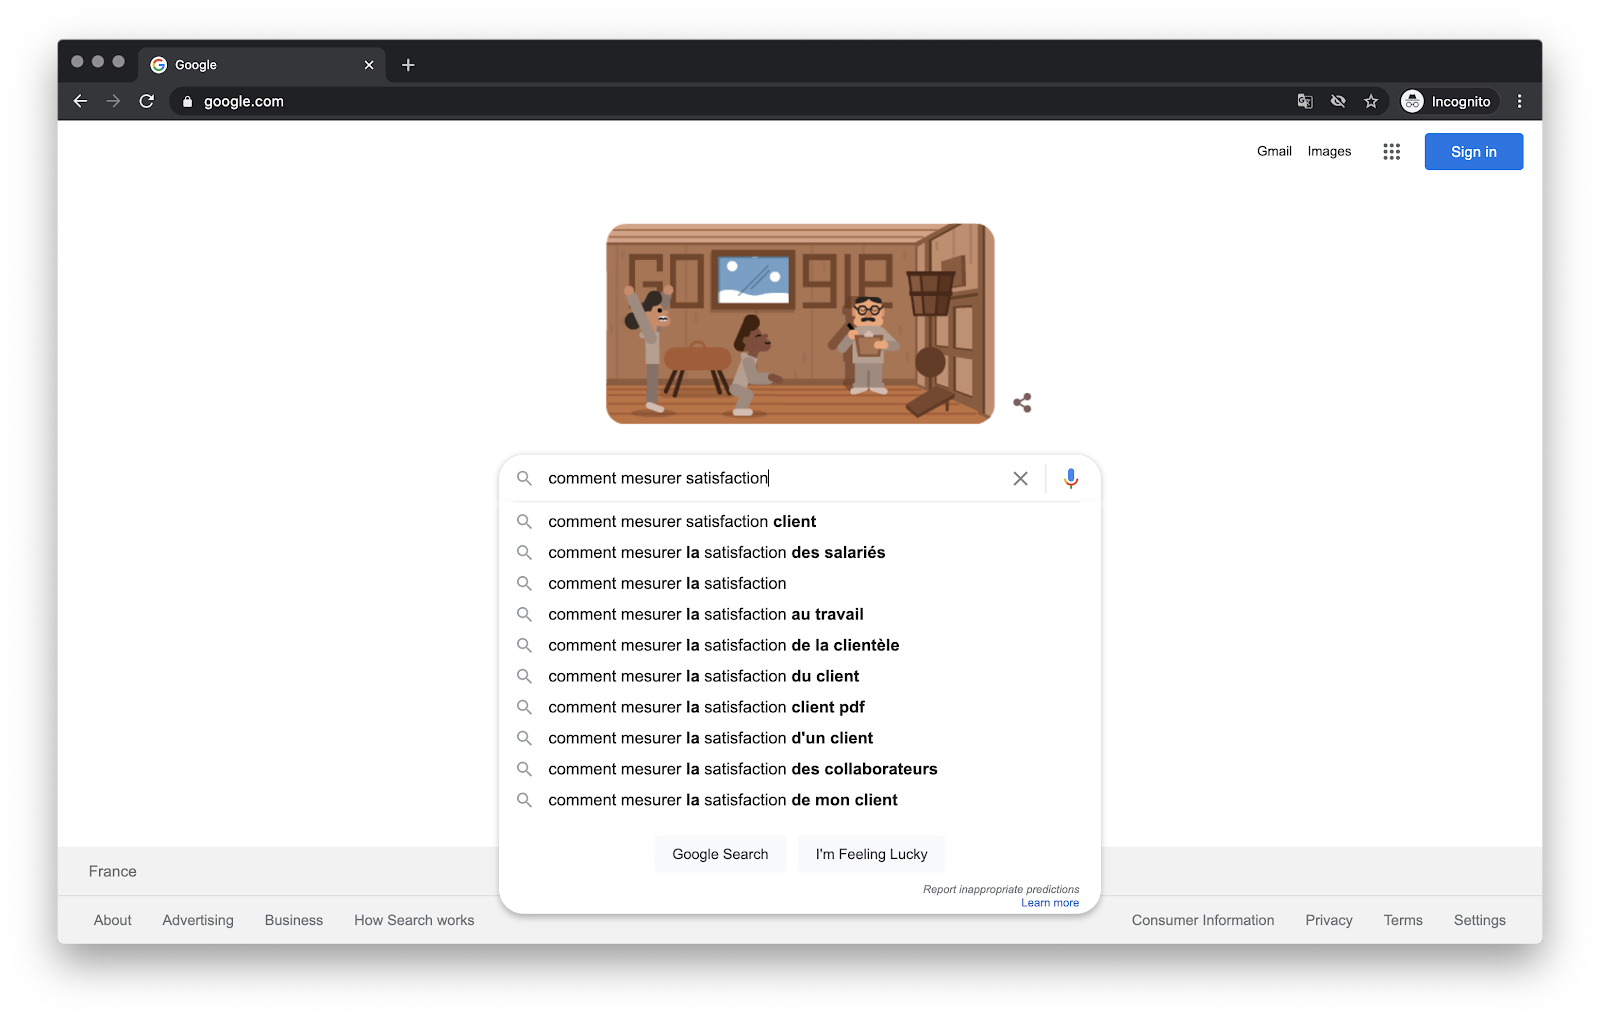Open the About footer link
Screen dimensions: 1600x1020
(x=113, y=920)
